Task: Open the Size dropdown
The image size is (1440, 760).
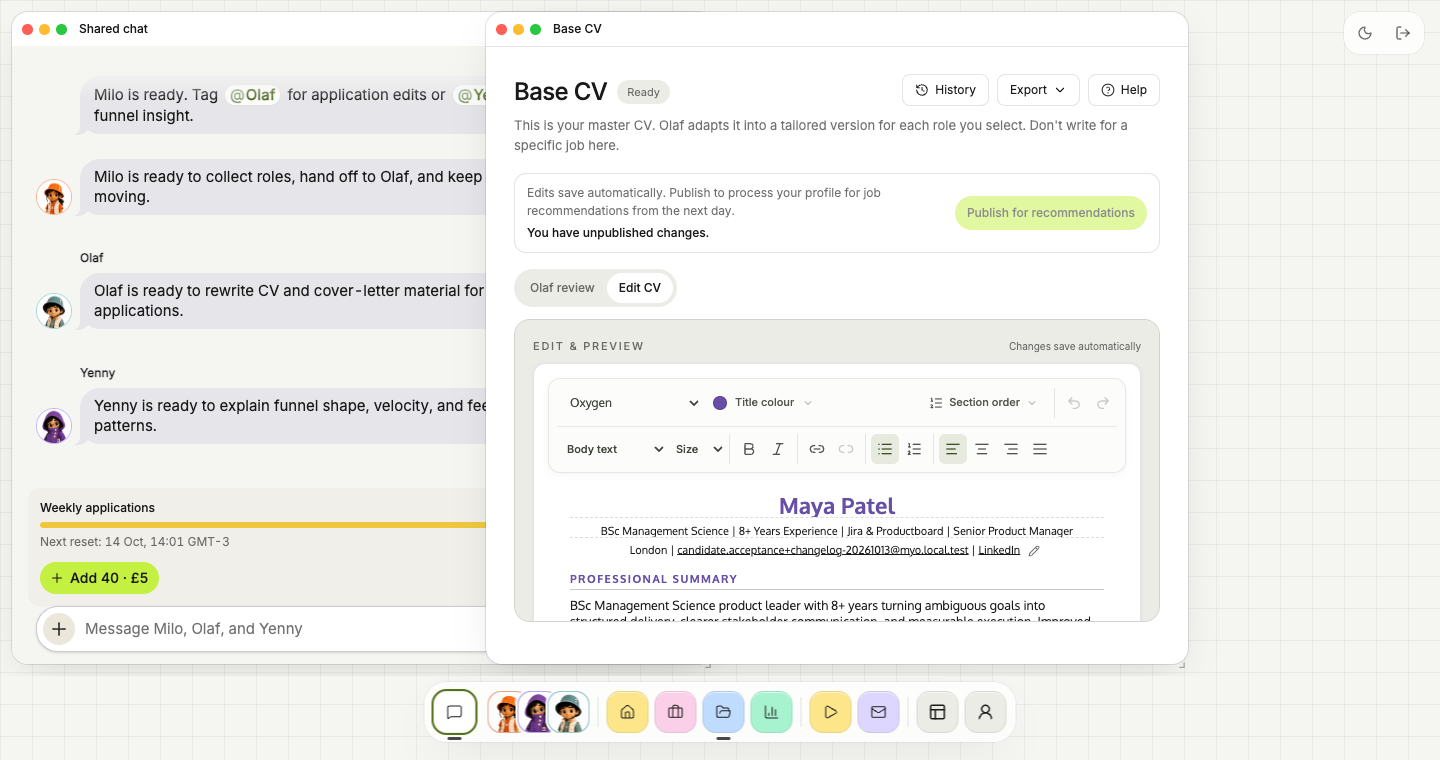Action: (x=699, y=449)
